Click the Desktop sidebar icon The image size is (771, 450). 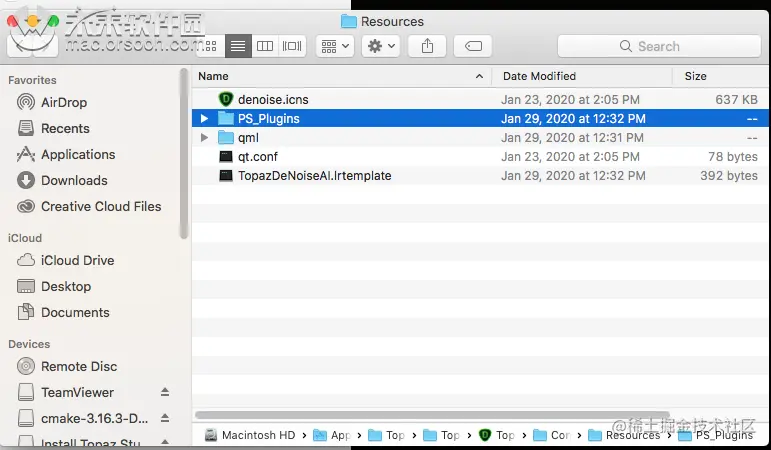[x=26, y=286]
